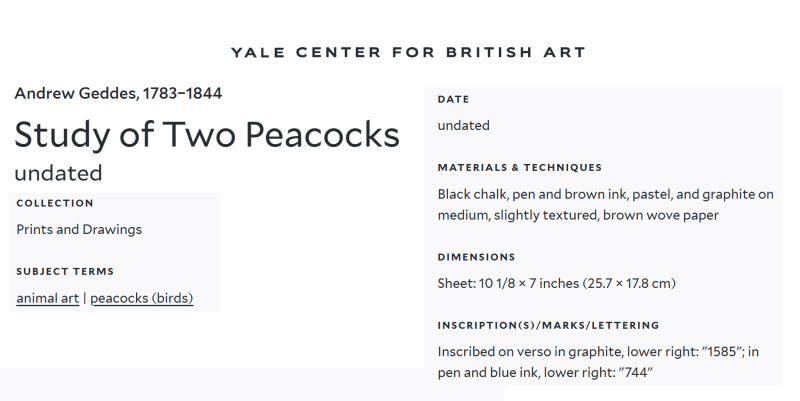Click 'undated' subtitle beneath the artwork title
The height and width of the screenshot is (401, 800).
pyautogui.click(x=58, y=173)
